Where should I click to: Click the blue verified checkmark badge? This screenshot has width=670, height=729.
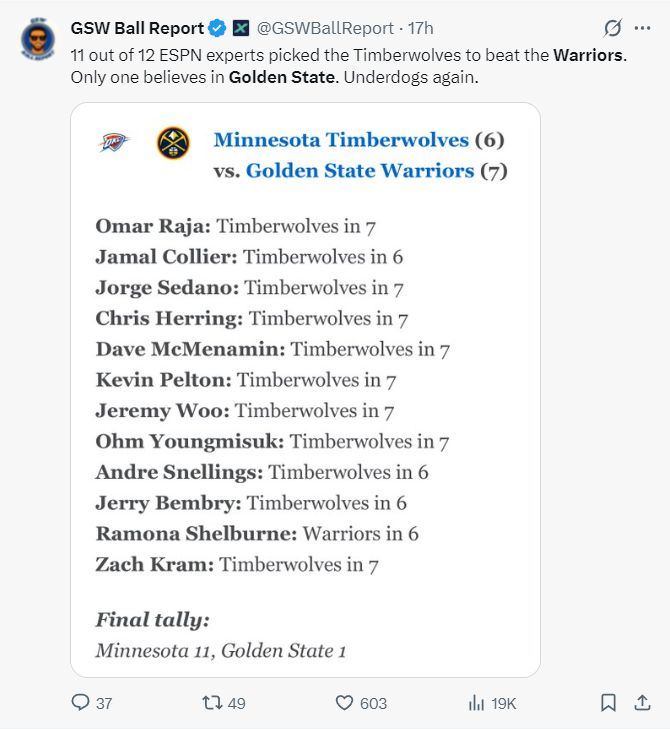pos(216,28)
